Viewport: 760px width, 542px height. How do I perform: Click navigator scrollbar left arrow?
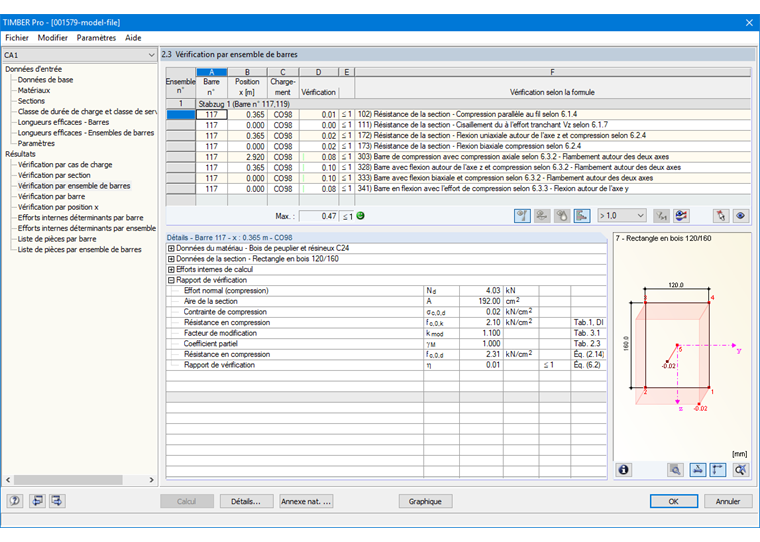point(8,480)
